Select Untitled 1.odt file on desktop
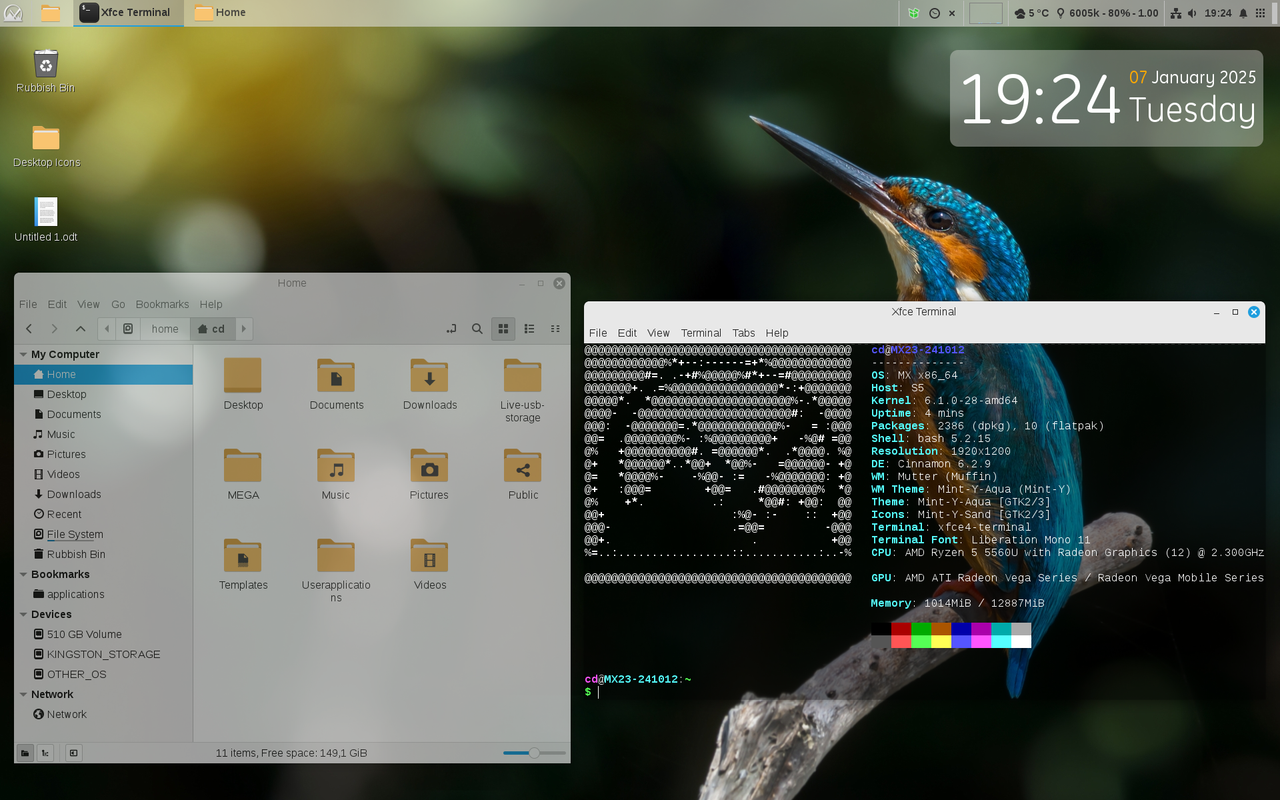The width and height of the screenshot is (1280, 800). (x=46, y=220)
